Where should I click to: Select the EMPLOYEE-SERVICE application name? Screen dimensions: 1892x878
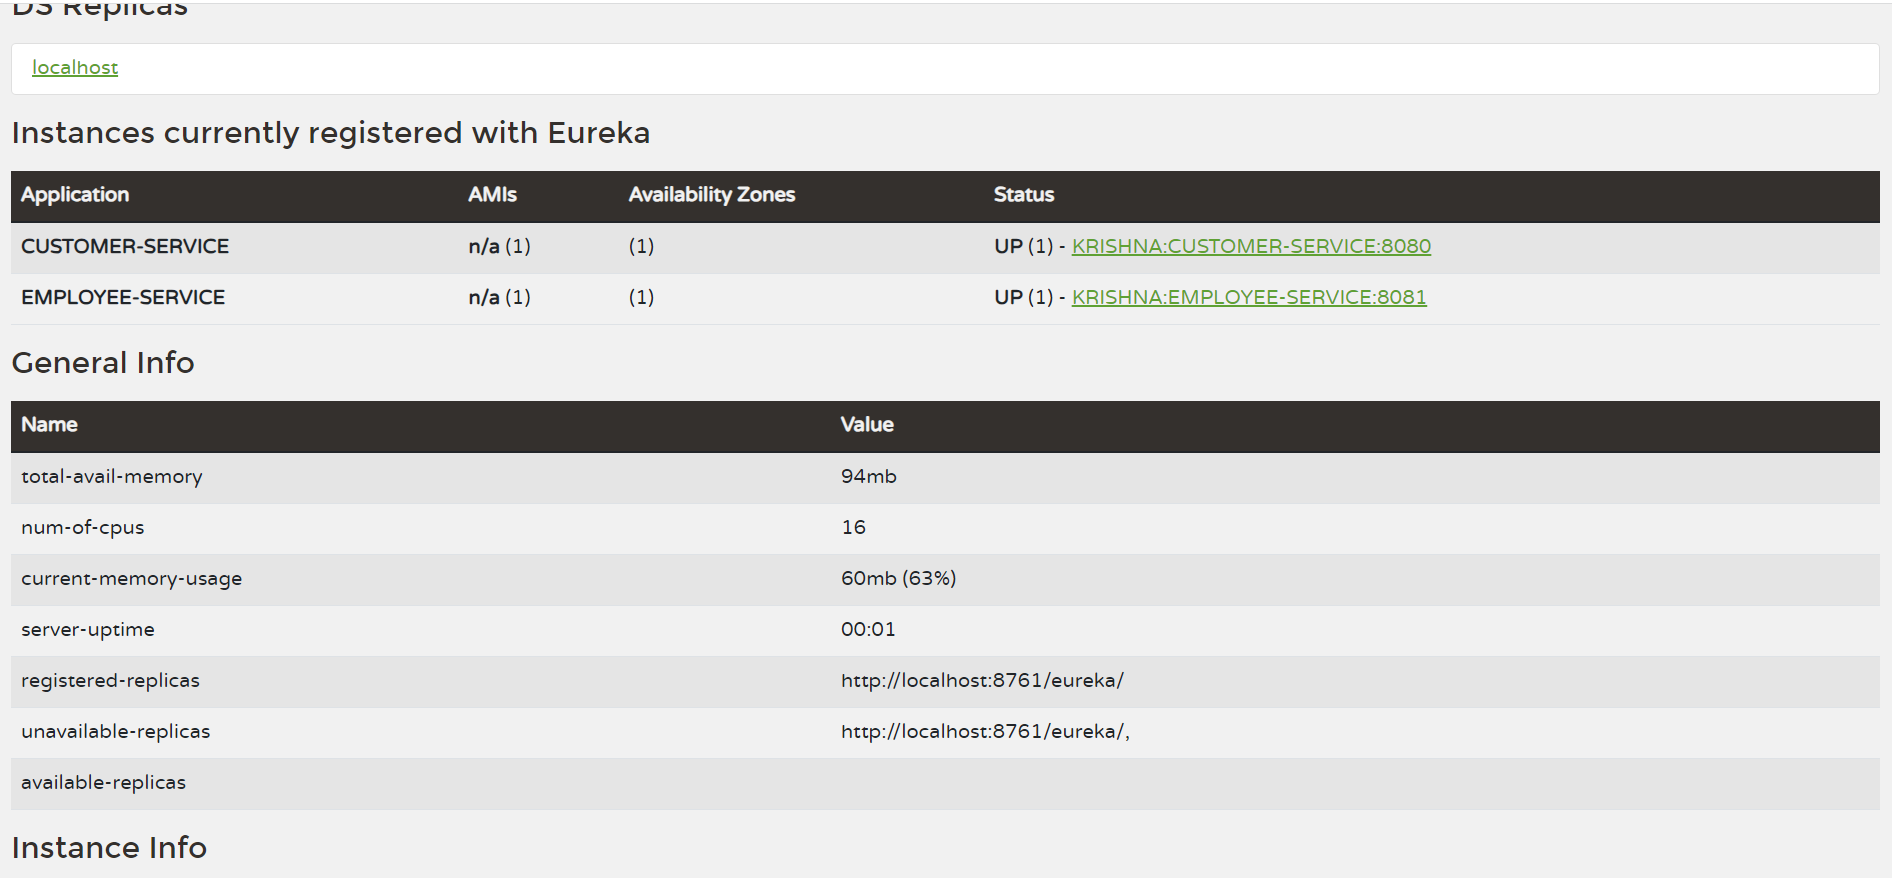tap(123, 297)
